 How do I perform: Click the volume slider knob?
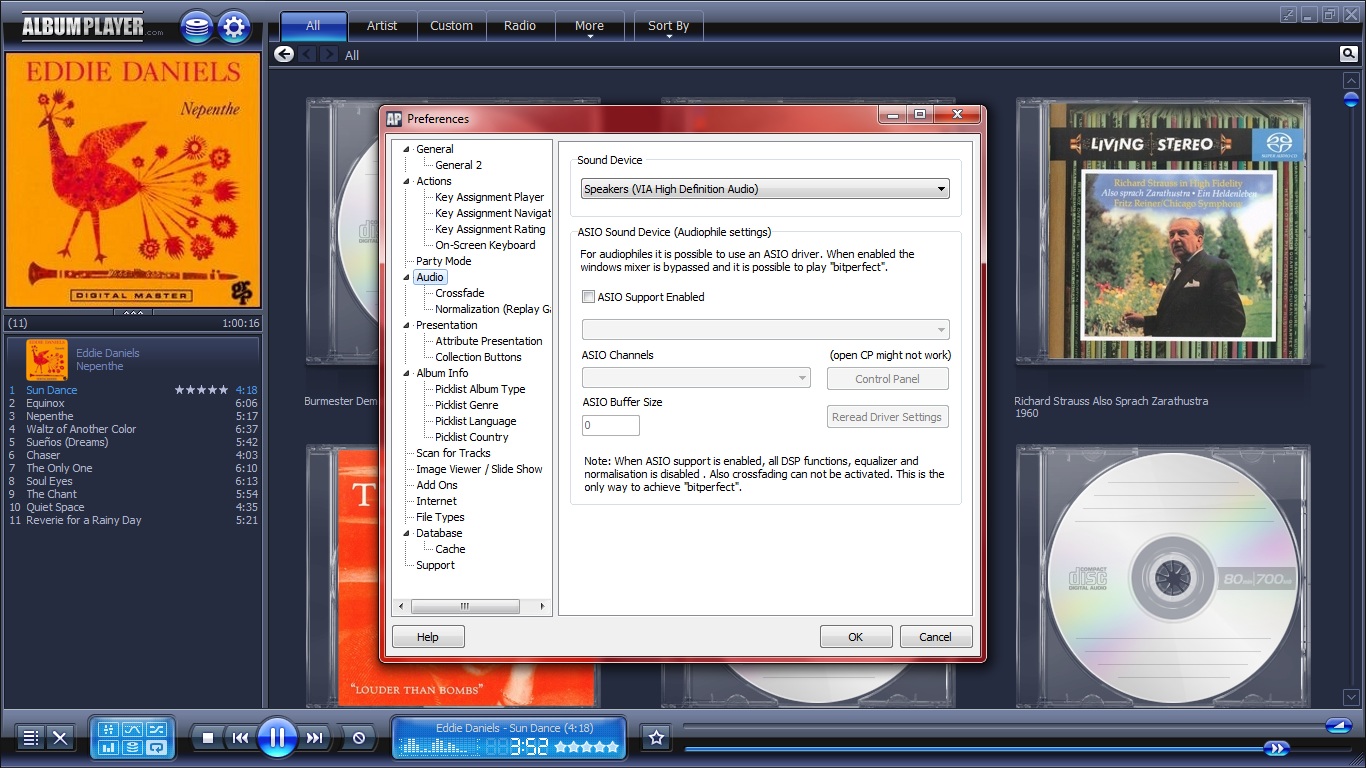point(1338,725)
